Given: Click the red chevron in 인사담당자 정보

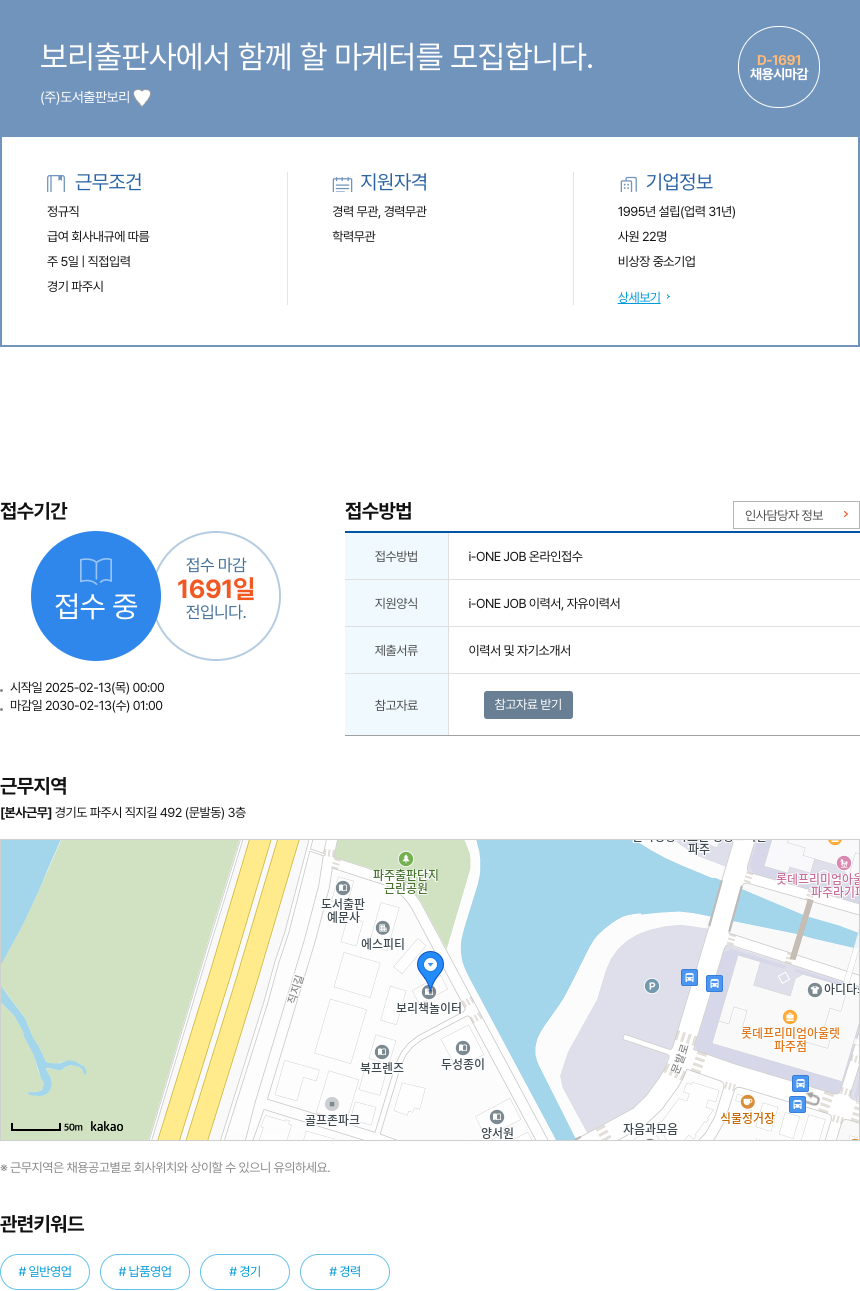Looking at the screenshot, I should pos(845,515).
